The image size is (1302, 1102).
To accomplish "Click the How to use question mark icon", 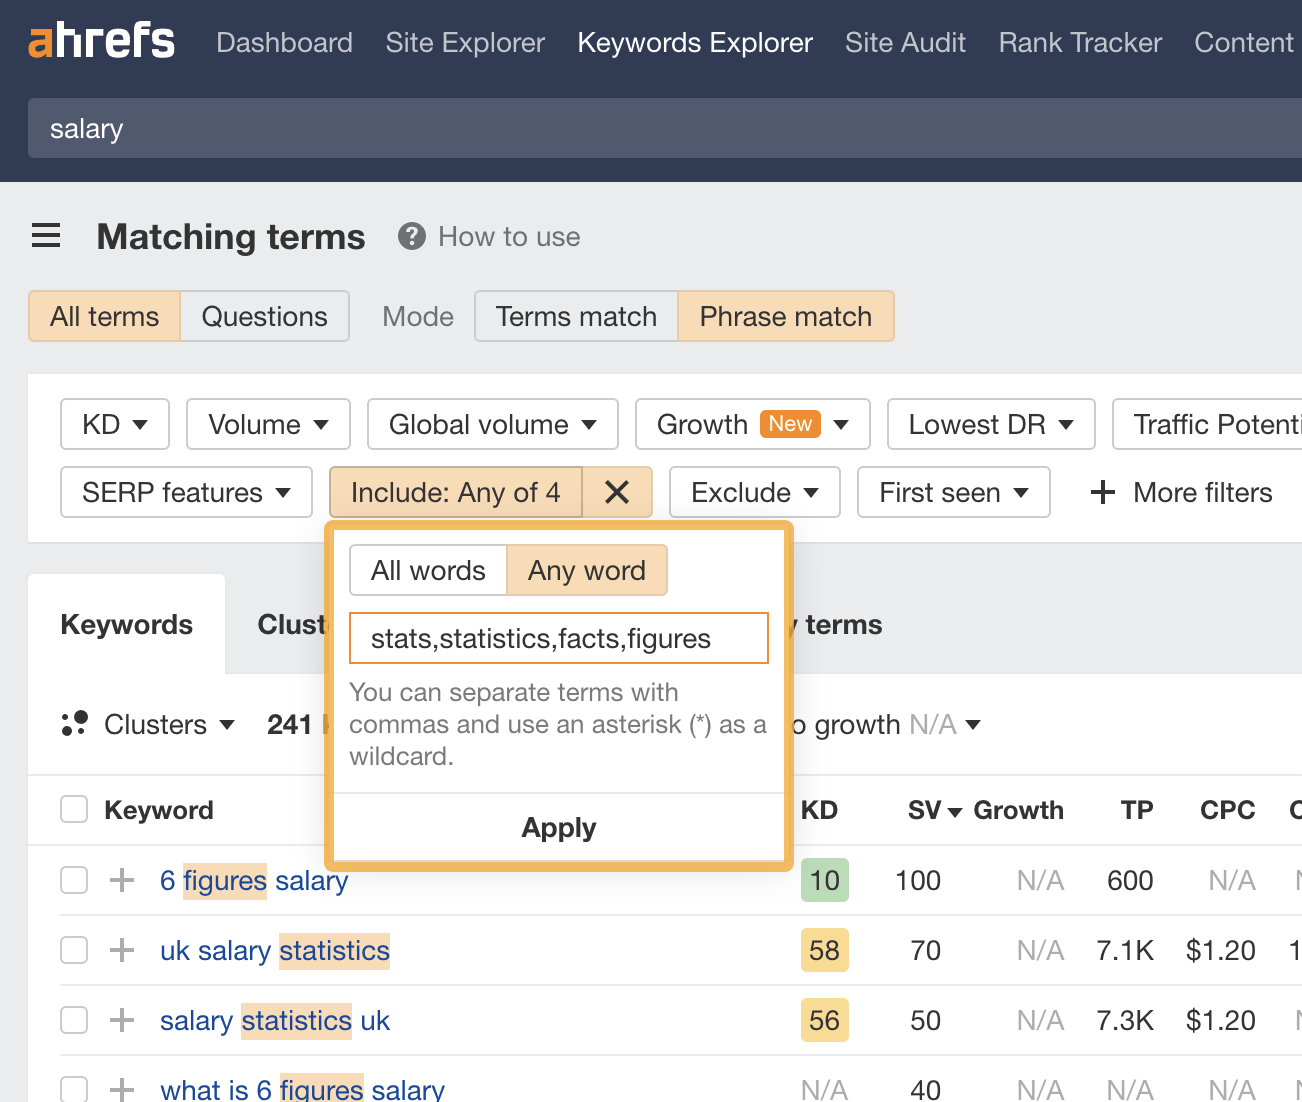I will tap(411, 236).
